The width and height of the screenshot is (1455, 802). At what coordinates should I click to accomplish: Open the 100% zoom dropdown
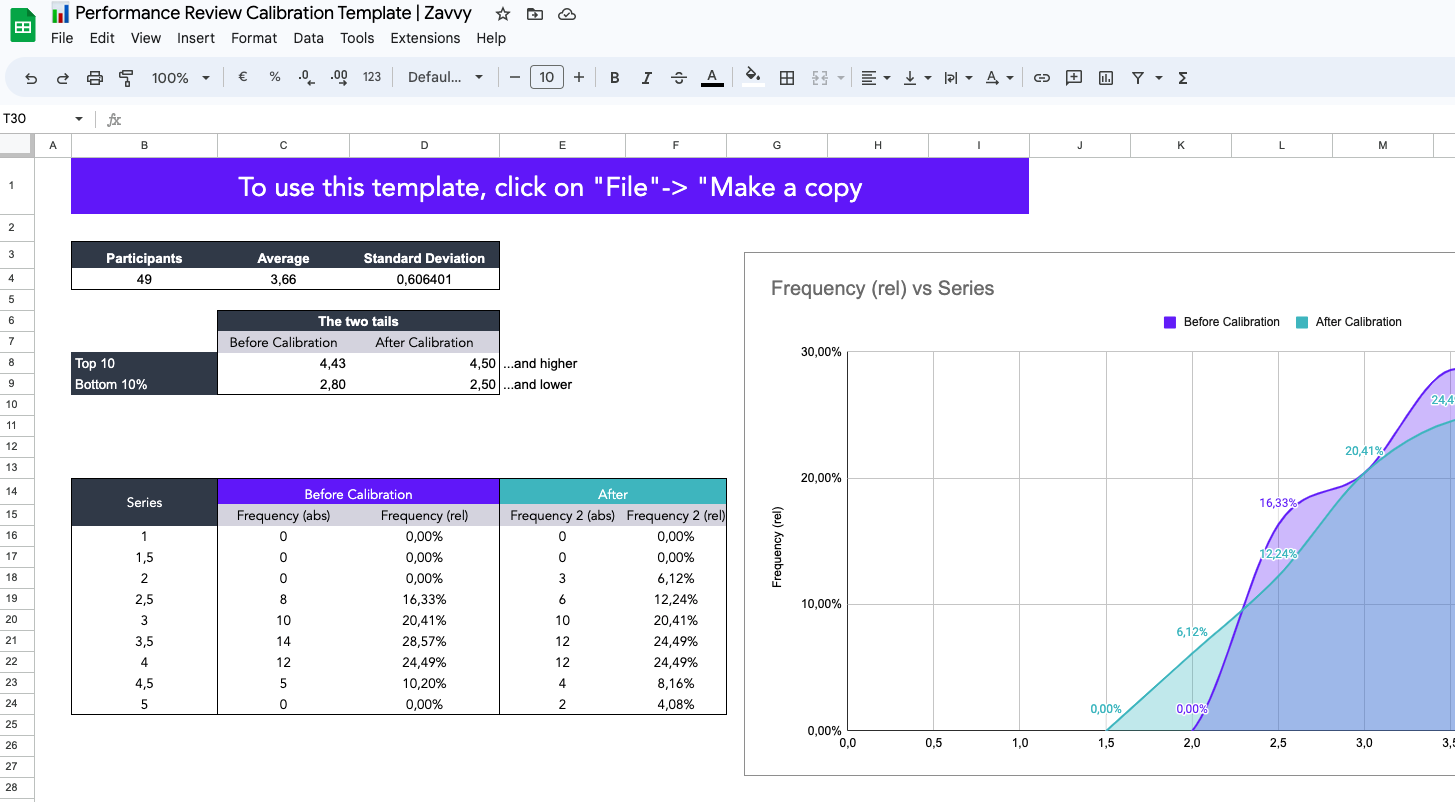coord(181,78)
